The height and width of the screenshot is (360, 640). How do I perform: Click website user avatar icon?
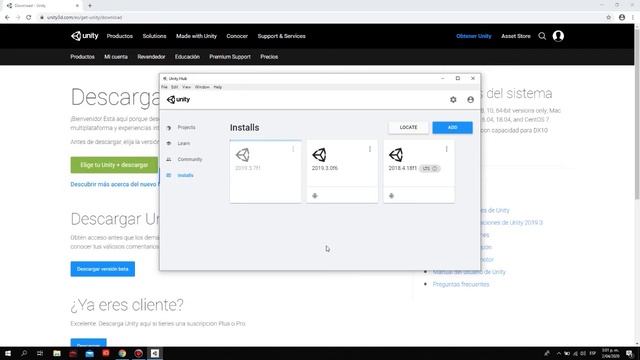pyautogui.click(x=558, y=36)
